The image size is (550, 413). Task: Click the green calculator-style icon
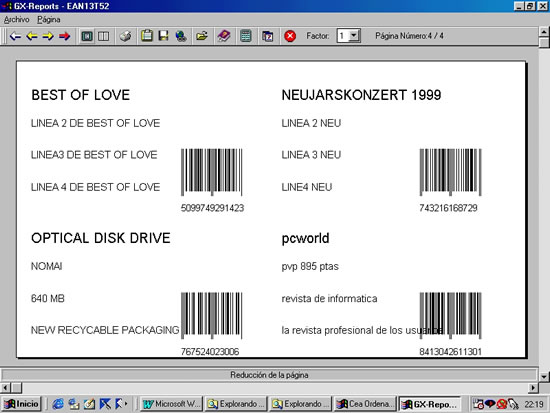click(246, 36)
